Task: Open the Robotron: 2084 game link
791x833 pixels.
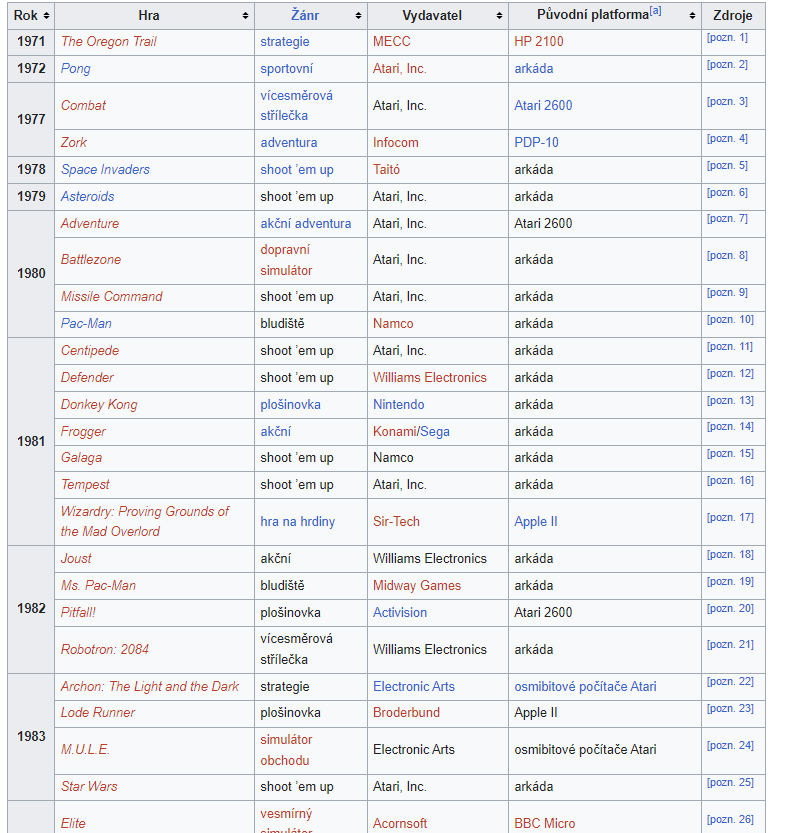Action: click(x=105, y=649)
